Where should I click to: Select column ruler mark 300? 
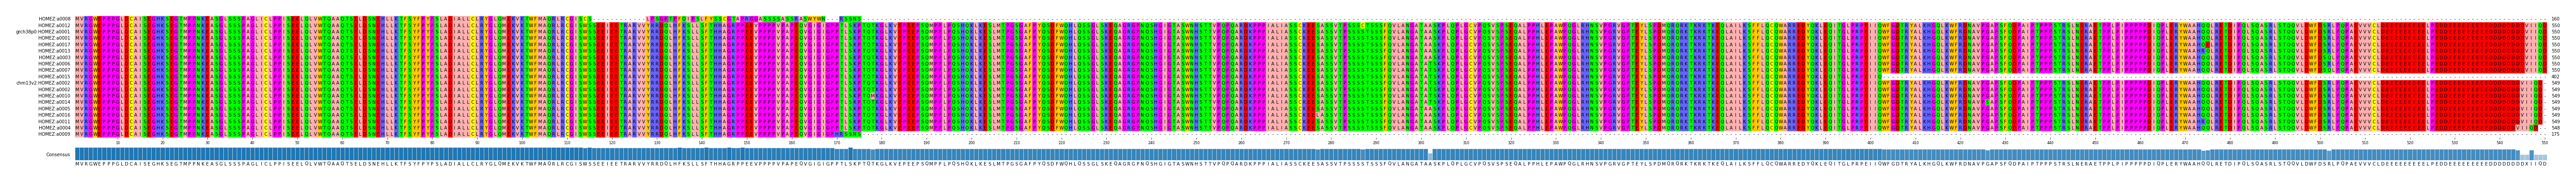[1421, 143]
